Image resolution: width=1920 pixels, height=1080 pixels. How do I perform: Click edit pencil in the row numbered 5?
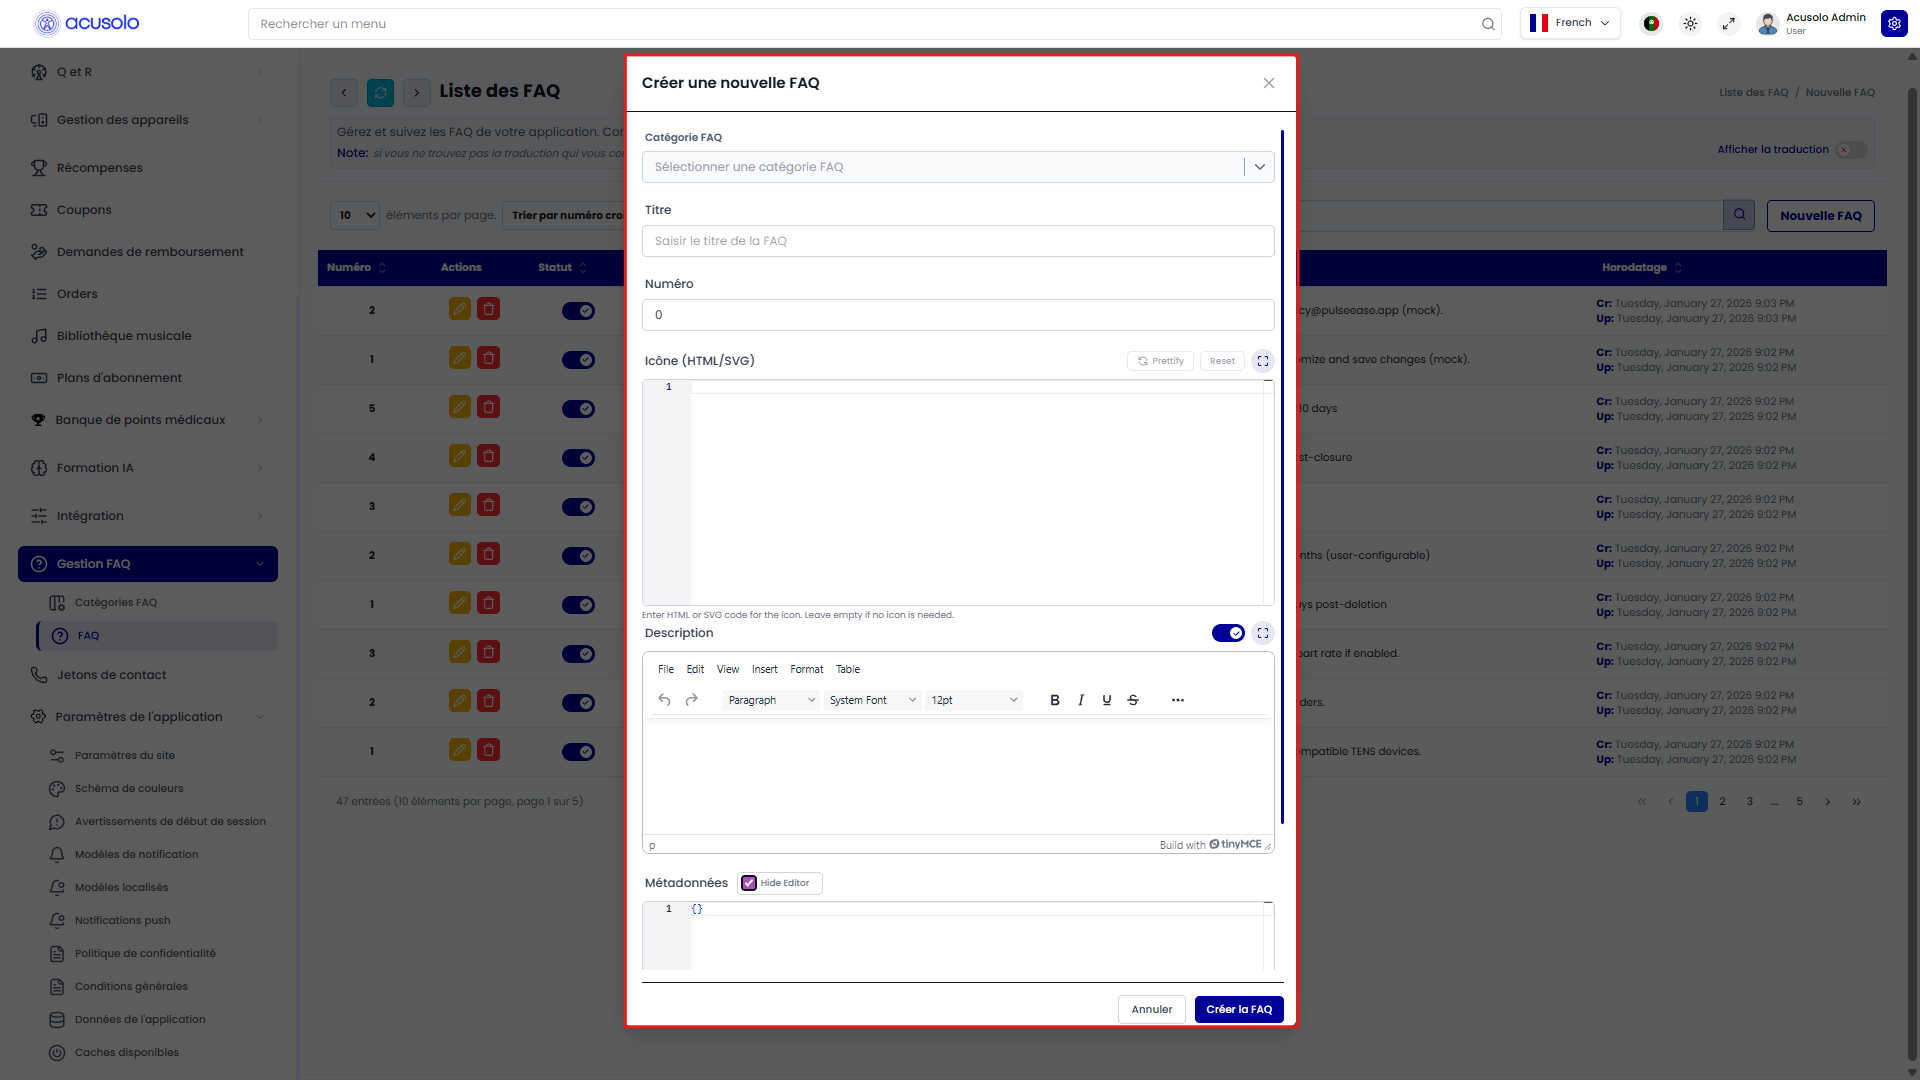(x=460, y=407)
